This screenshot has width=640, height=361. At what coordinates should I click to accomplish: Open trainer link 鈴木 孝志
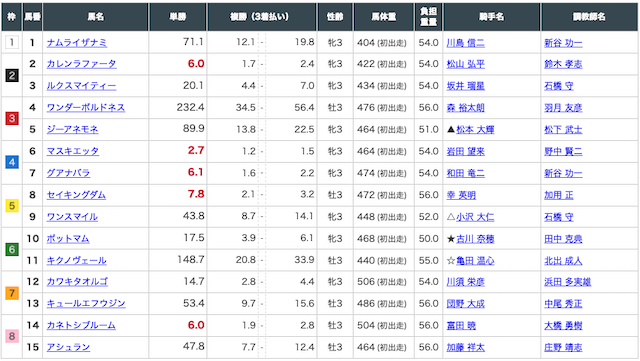[x=563, y=64]
